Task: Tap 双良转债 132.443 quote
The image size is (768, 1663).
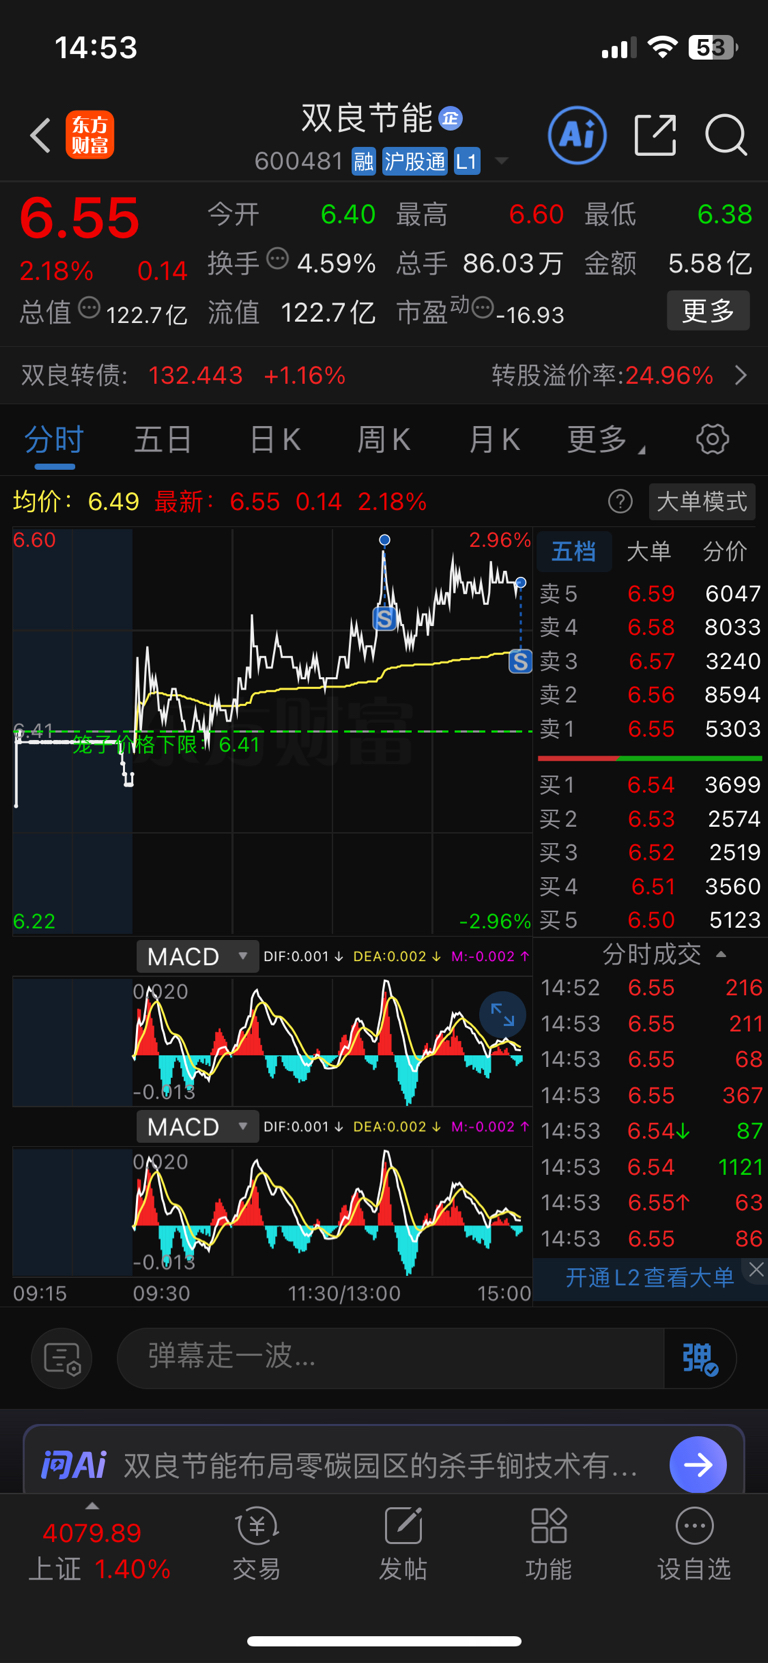Action: click(183, 375)
